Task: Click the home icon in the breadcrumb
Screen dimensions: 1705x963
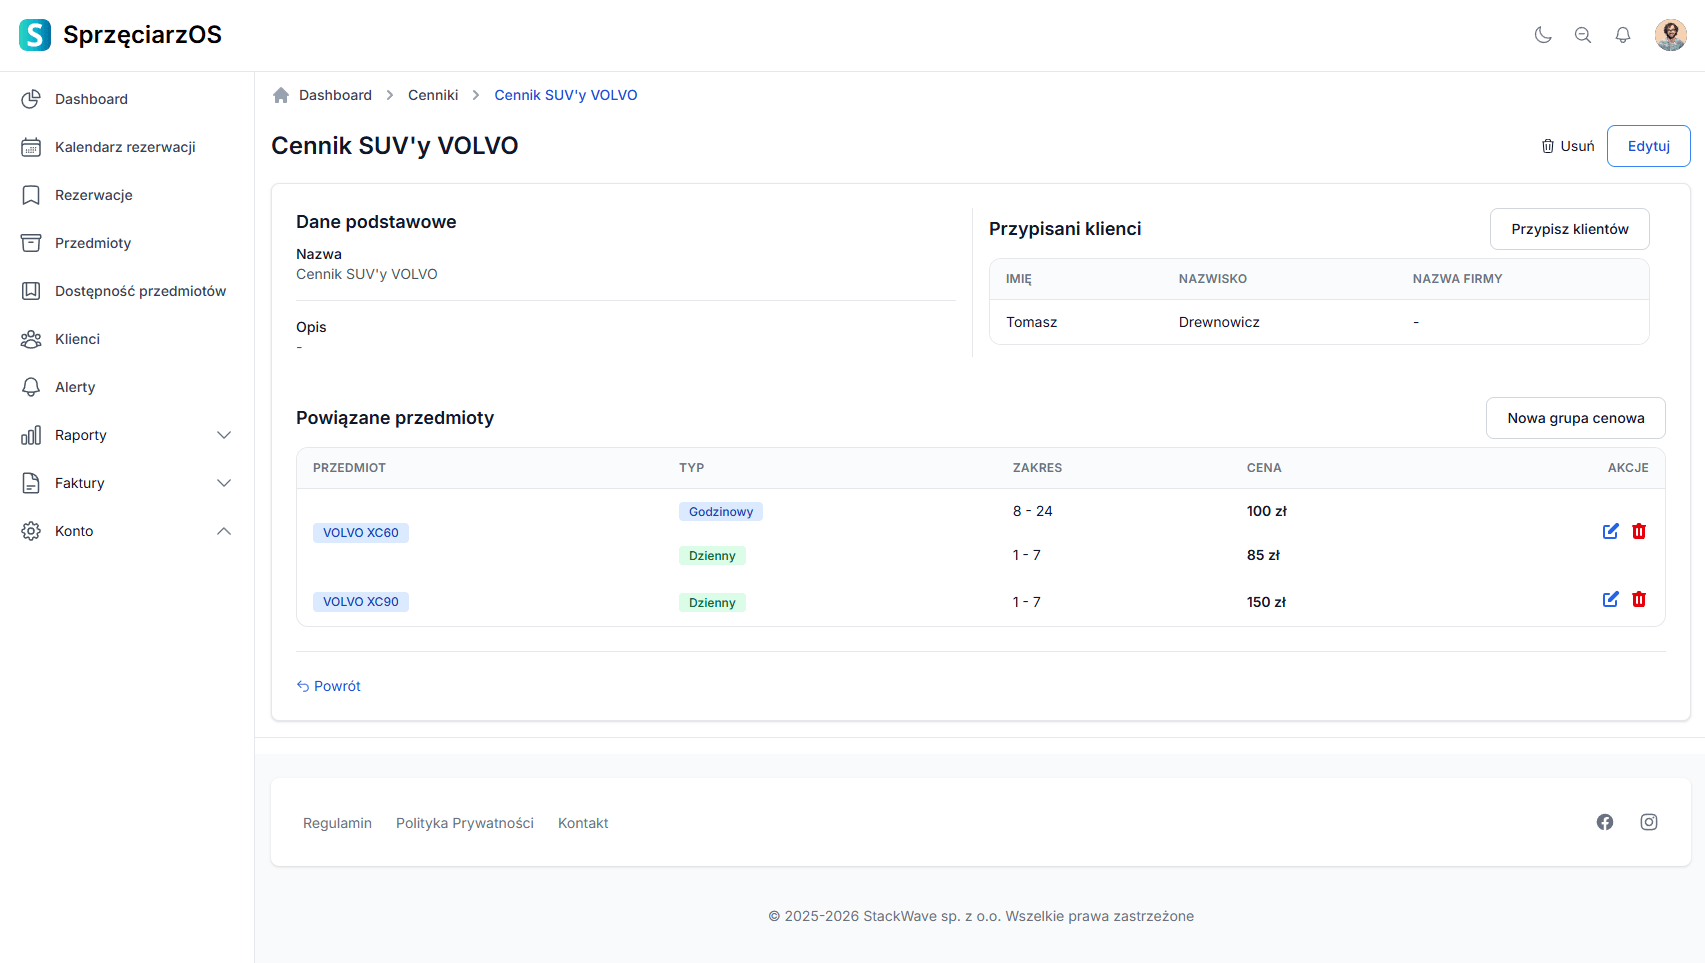Action: [x=281, y=95]
